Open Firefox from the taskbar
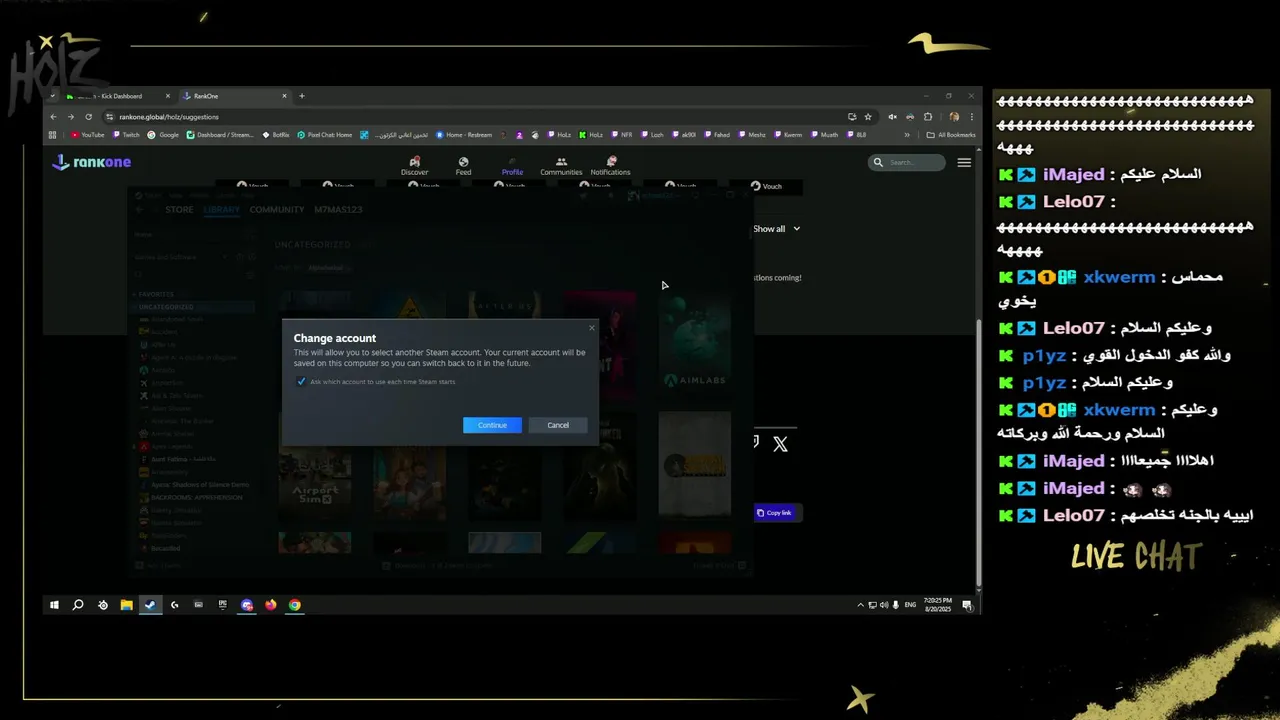The width and height of the screenshot is (1280, 720). point(271,605)
